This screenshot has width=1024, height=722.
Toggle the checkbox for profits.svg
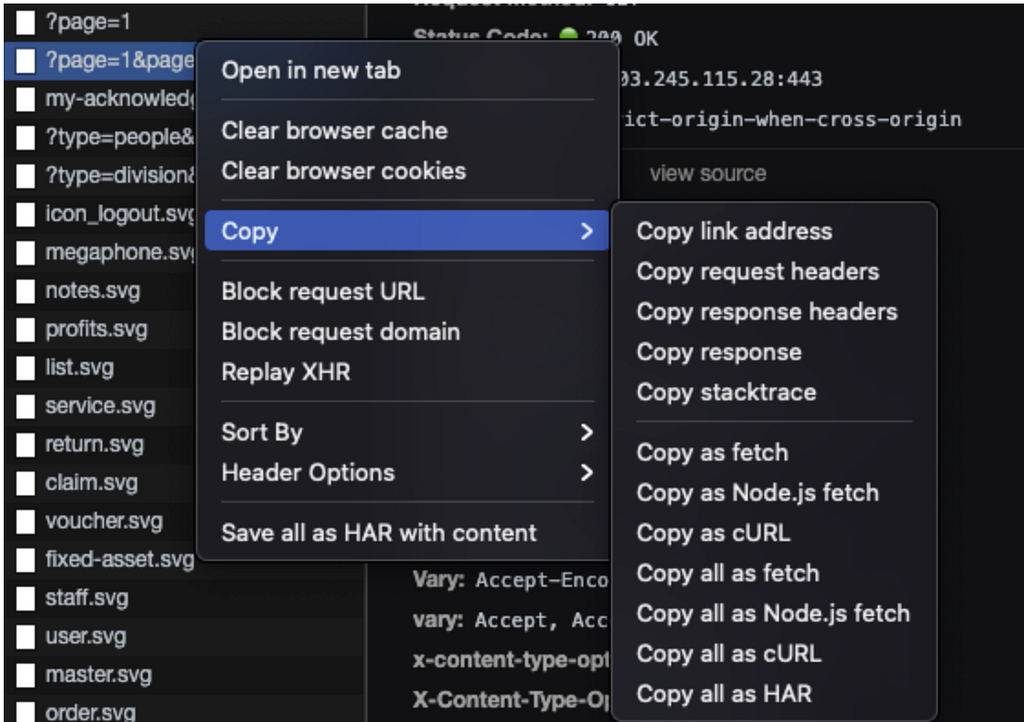point(25,330)
